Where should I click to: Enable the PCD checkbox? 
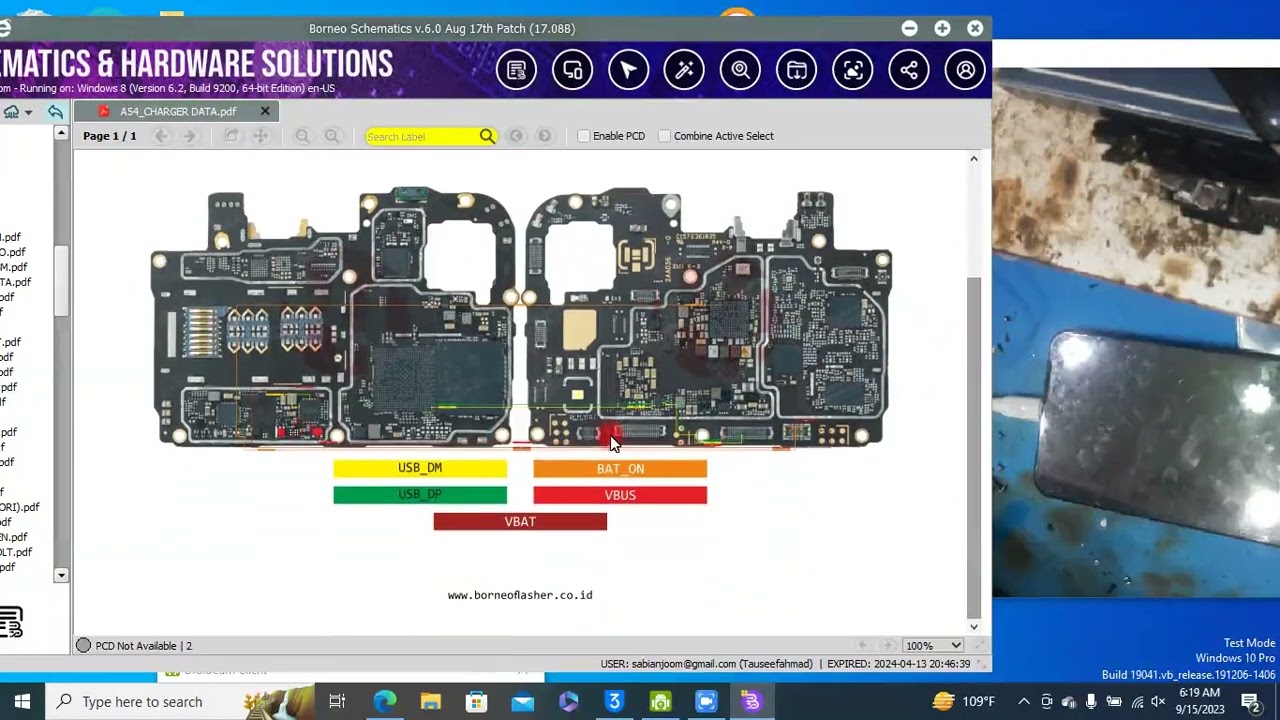click(x=584, y=136)
